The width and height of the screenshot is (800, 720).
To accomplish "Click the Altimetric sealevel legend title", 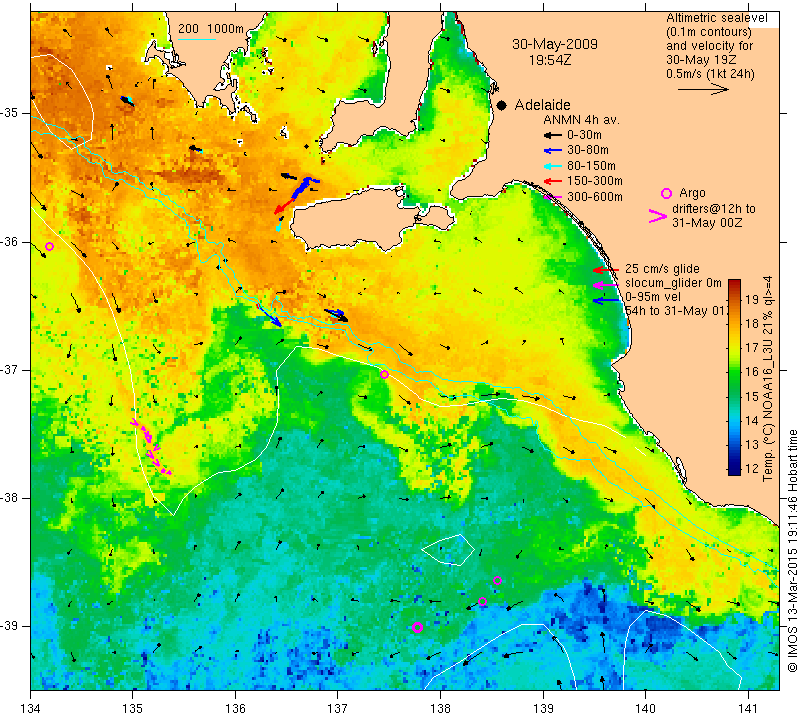I will 716,18.
